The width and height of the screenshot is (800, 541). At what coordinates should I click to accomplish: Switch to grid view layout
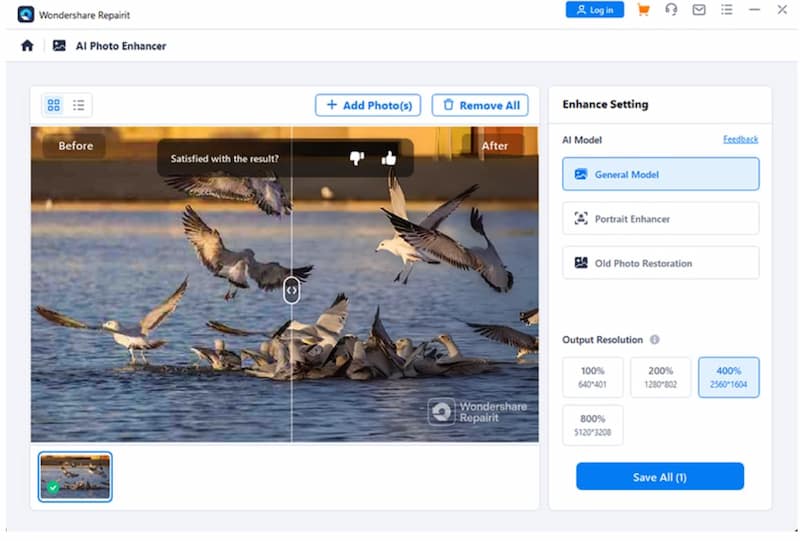[54, 105]
